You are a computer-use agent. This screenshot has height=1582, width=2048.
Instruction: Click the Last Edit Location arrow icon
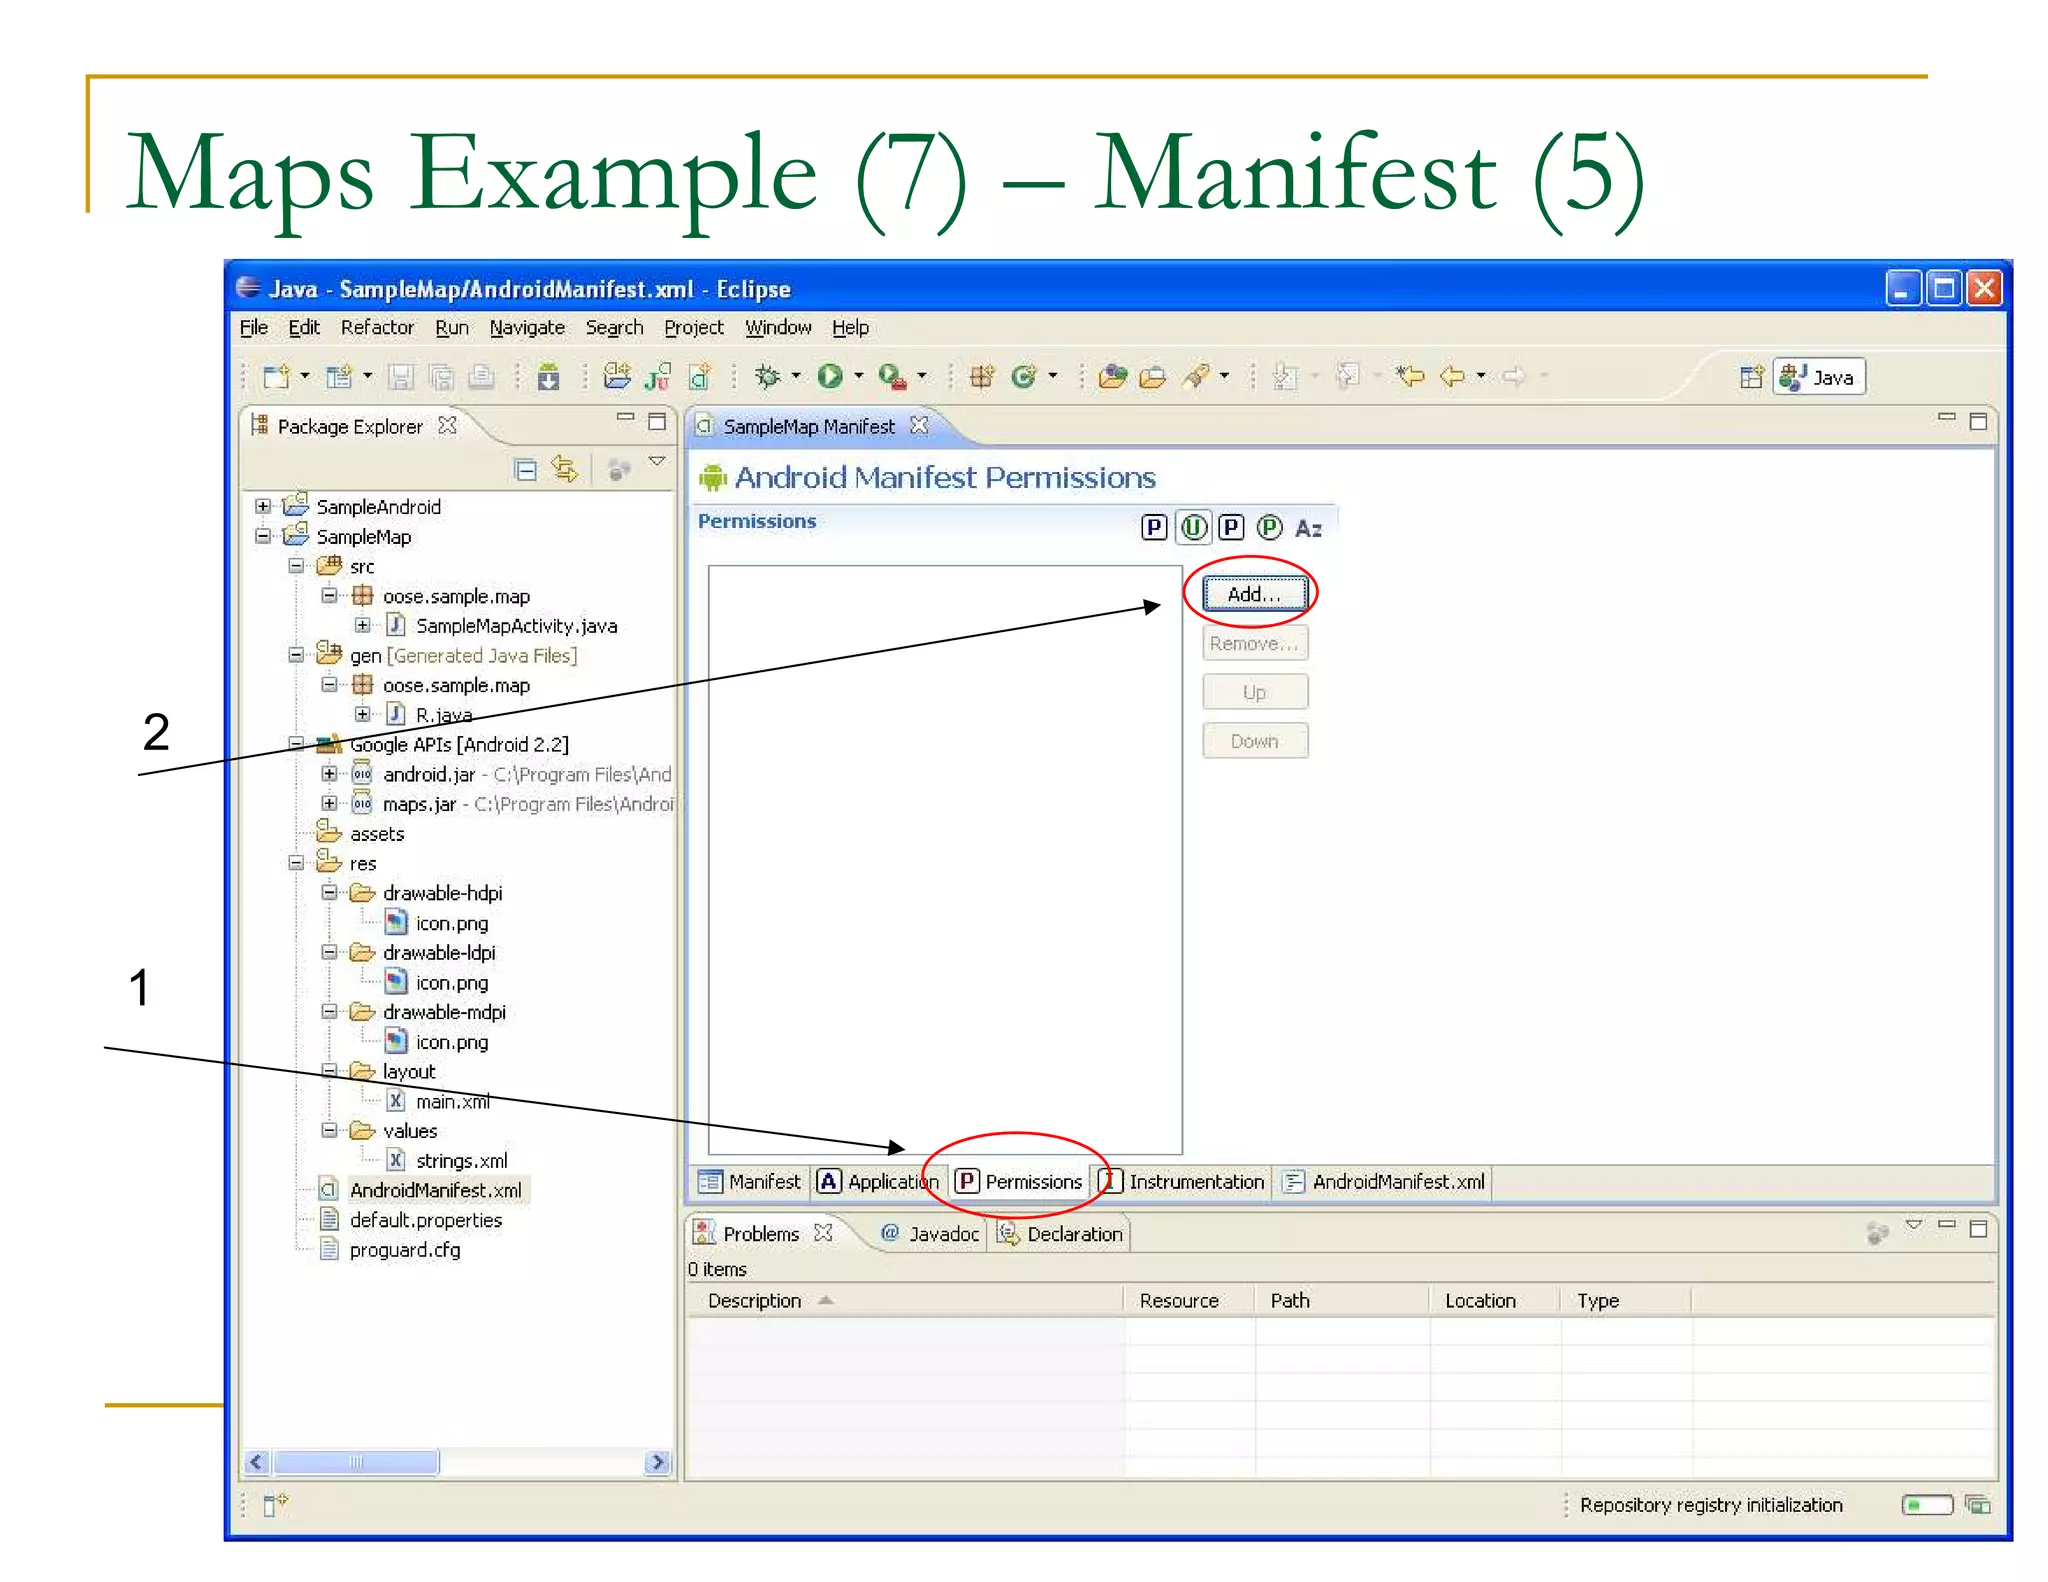point(1411,377)
